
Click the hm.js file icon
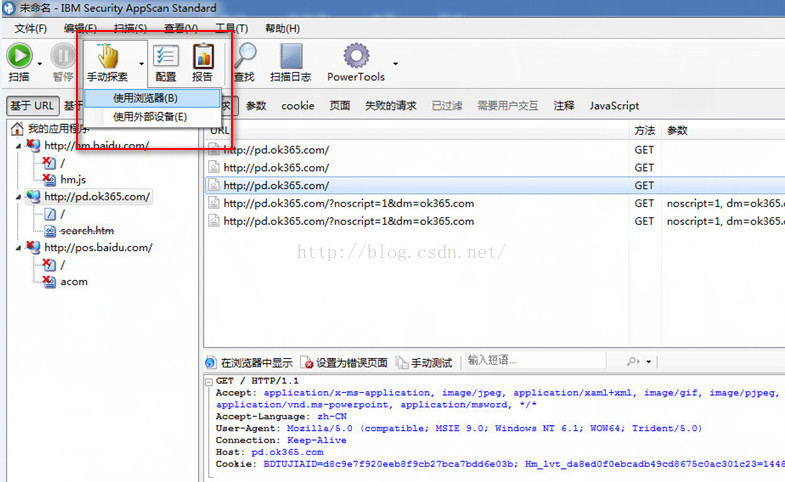click(x=49, y=179)
